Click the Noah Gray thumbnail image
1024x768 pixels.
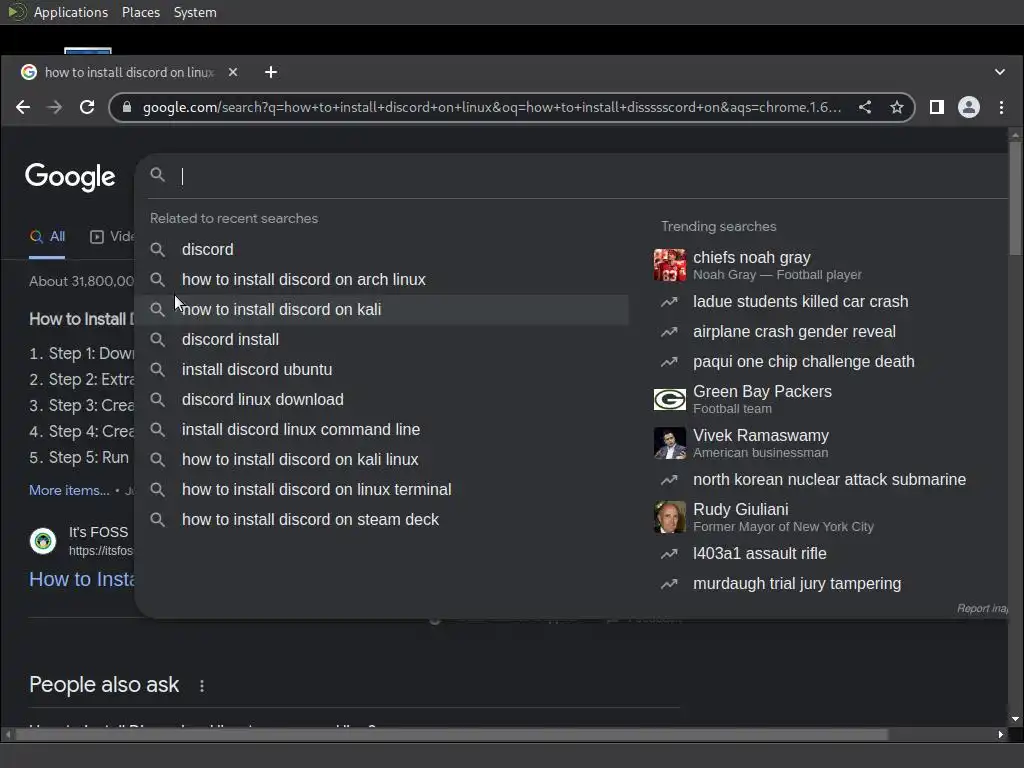[x=669, y=265]
